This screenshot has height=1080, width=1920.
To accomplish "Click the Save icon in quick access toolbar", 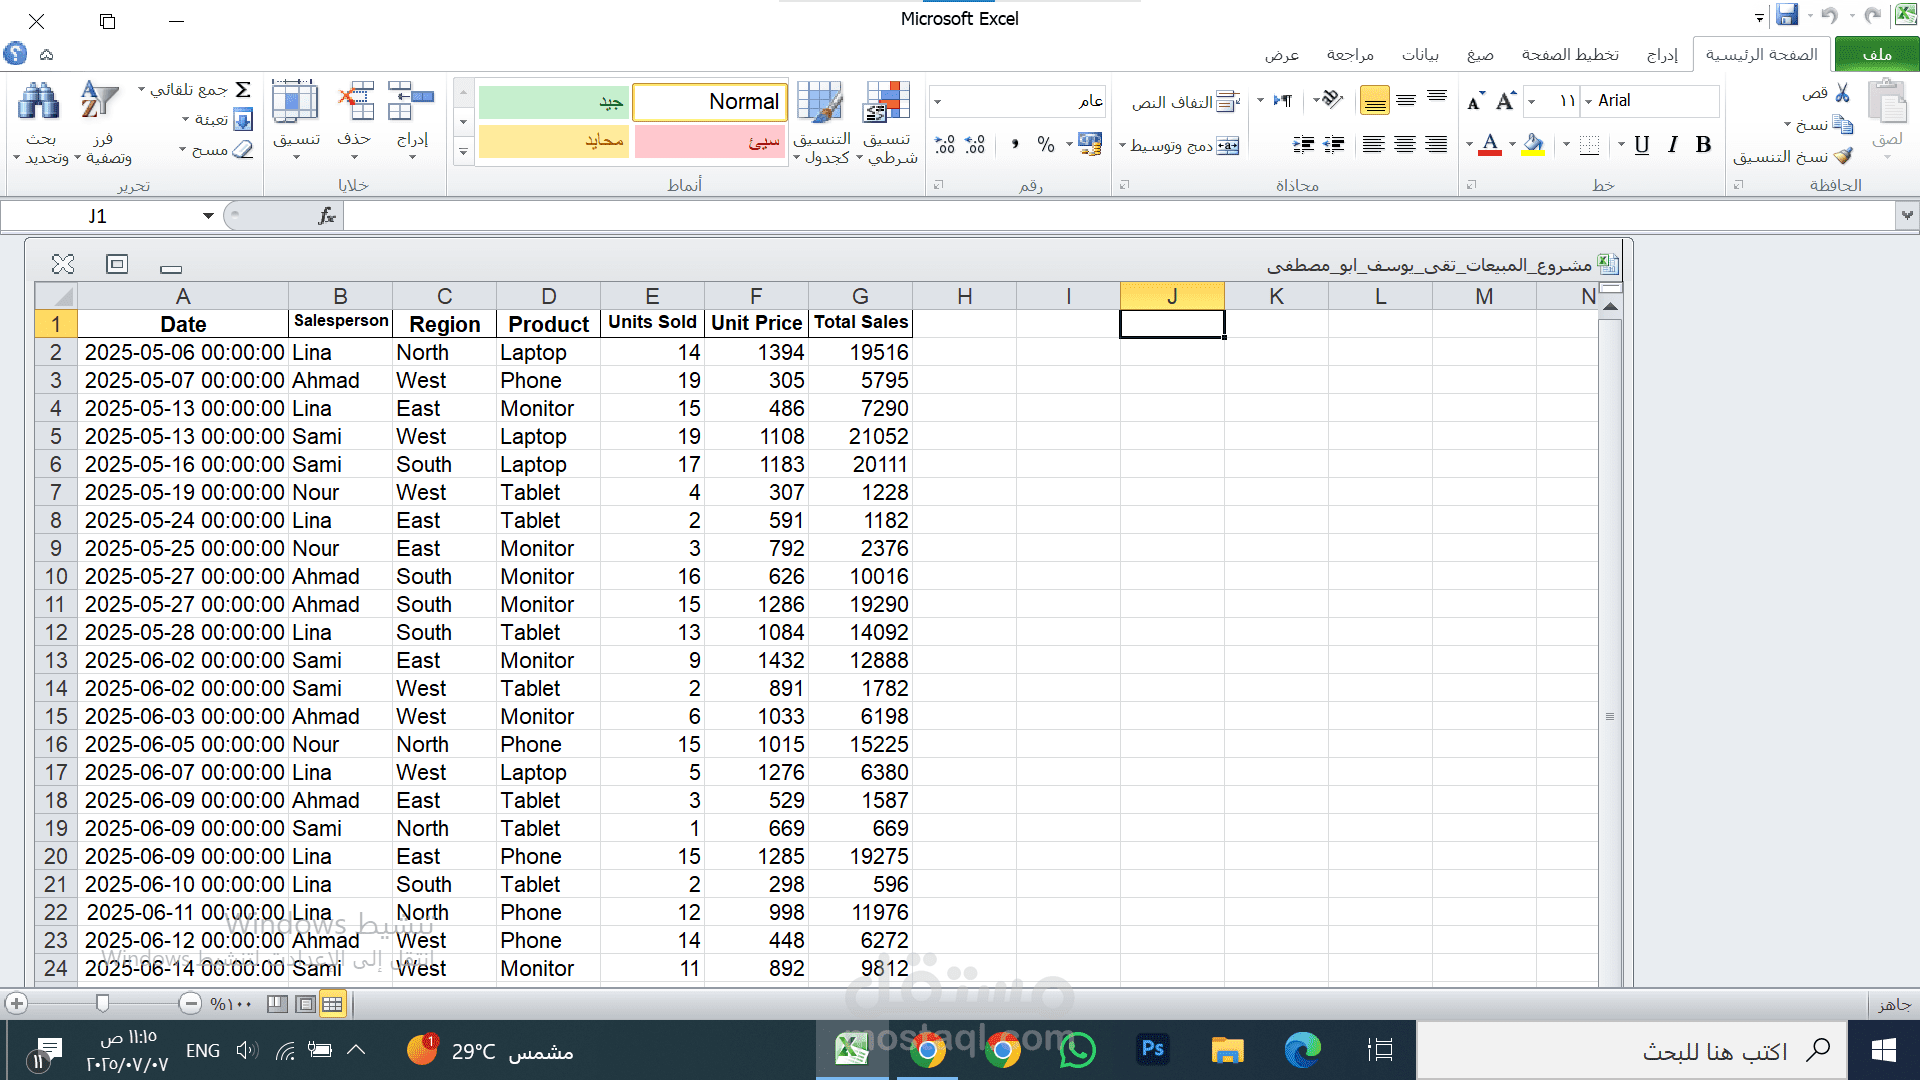I will click(1787, 15).
